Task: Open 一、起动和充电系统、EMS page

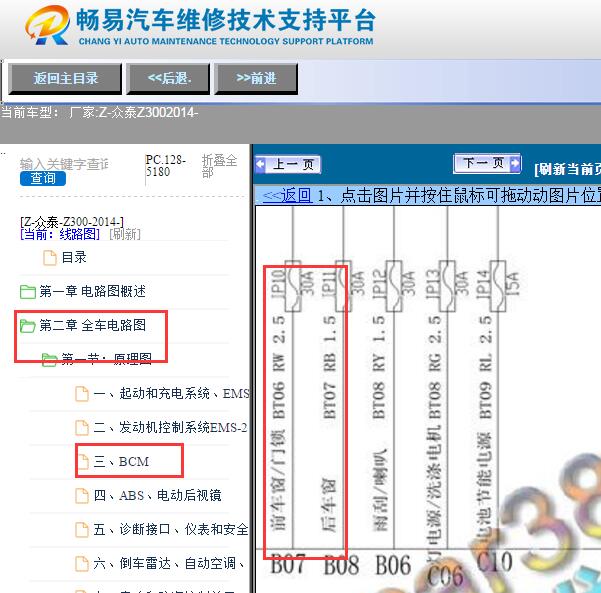Action: click(x=171, y=393)
